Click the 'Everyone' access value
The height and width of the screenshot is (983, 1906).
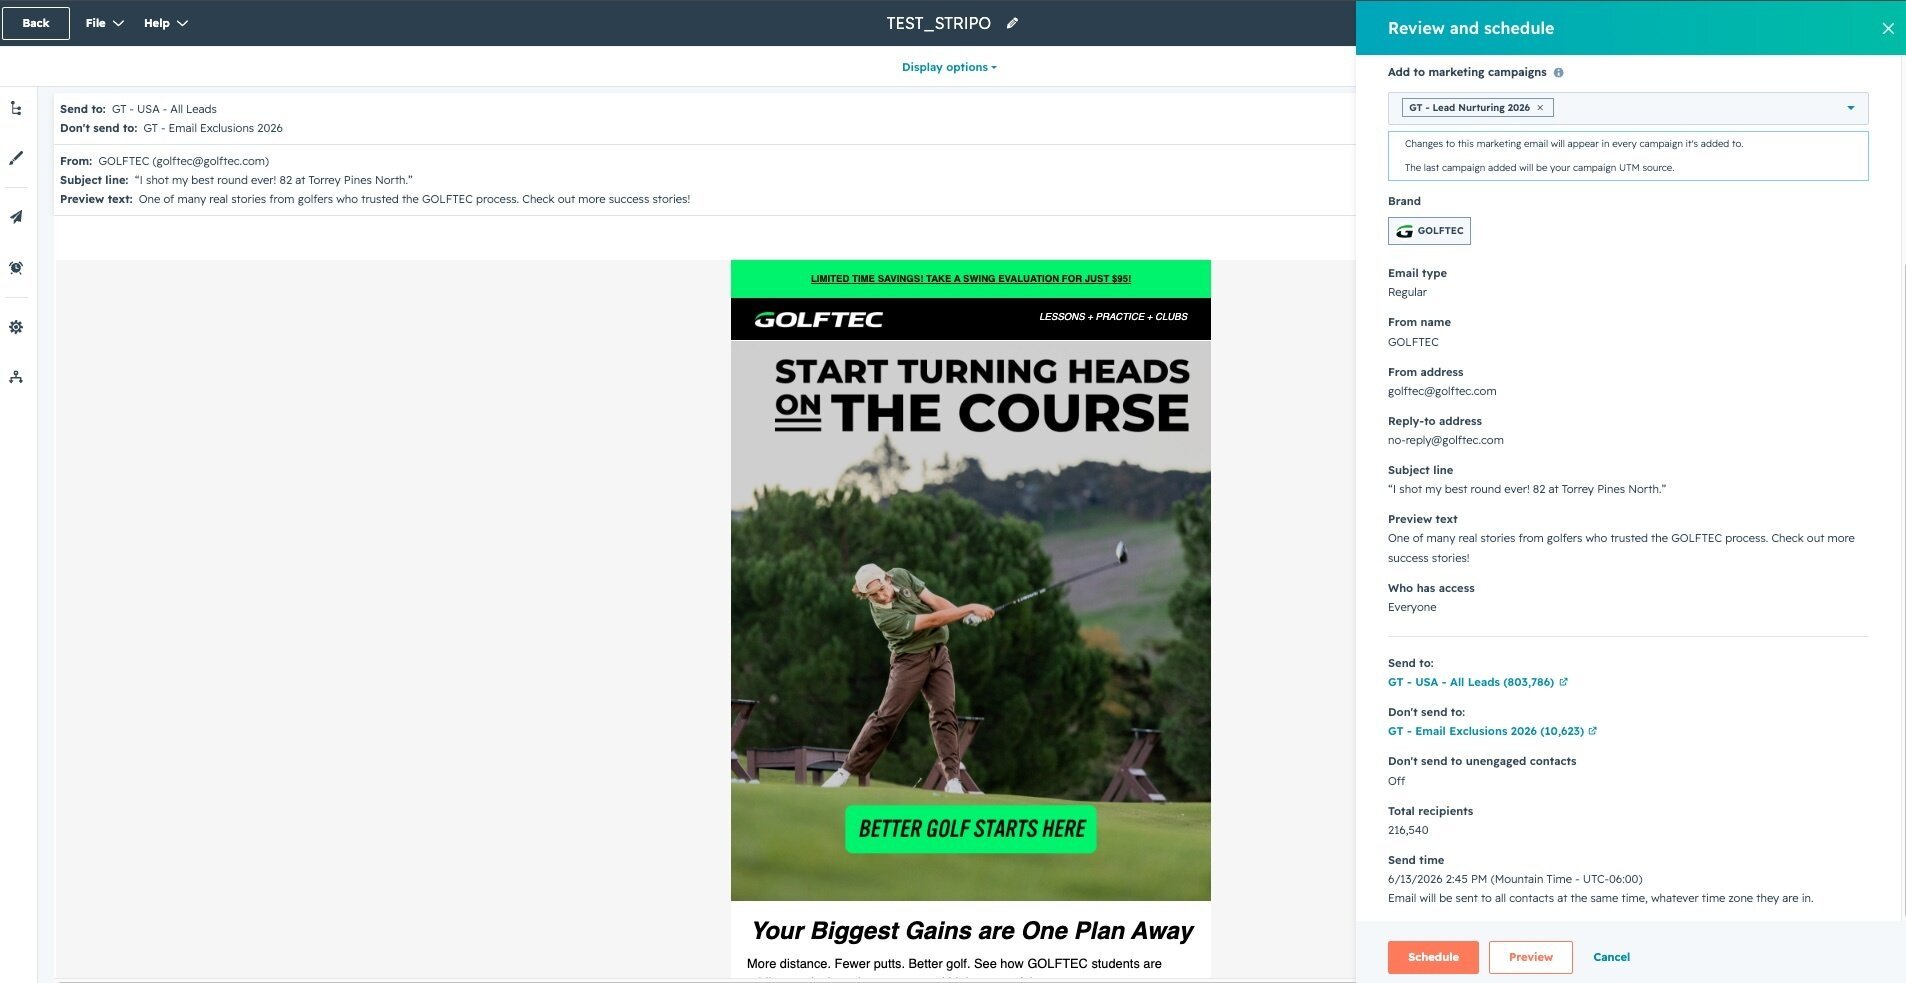point(1412,607)
